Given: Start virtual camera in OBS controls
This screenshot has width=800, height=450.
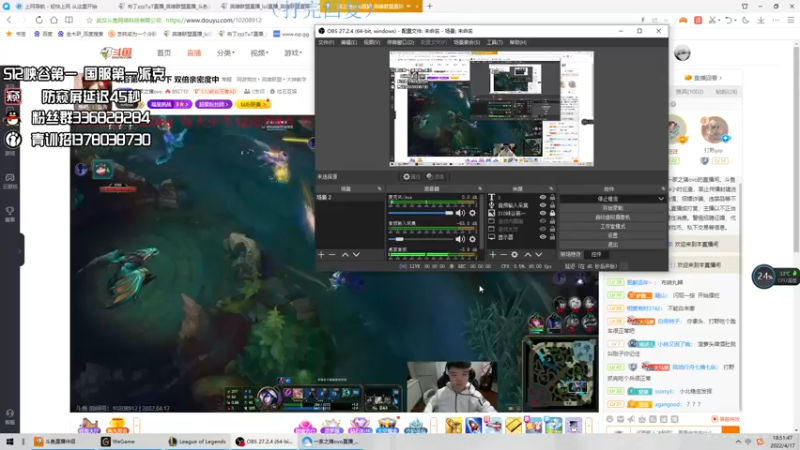Looking at the screenshot, I should (613, 217).
